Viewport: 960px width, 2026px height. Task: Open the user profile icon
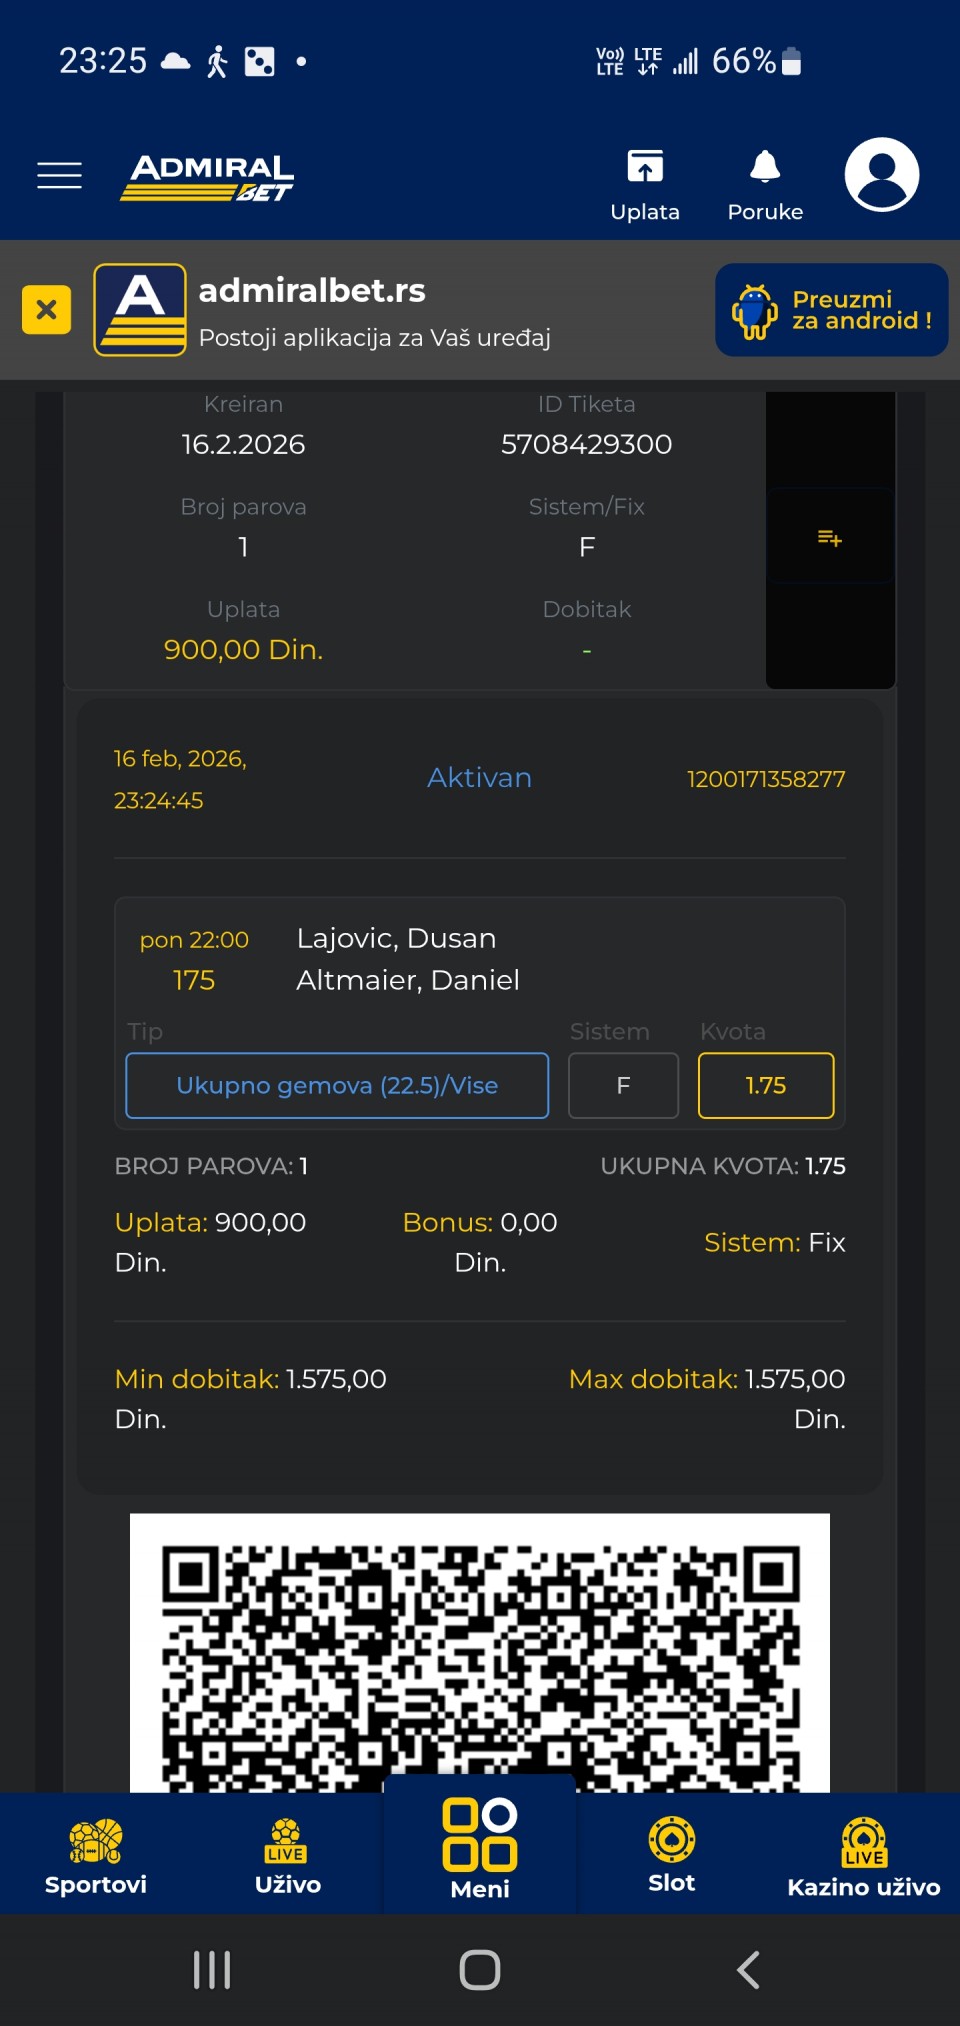click(881, 175)
